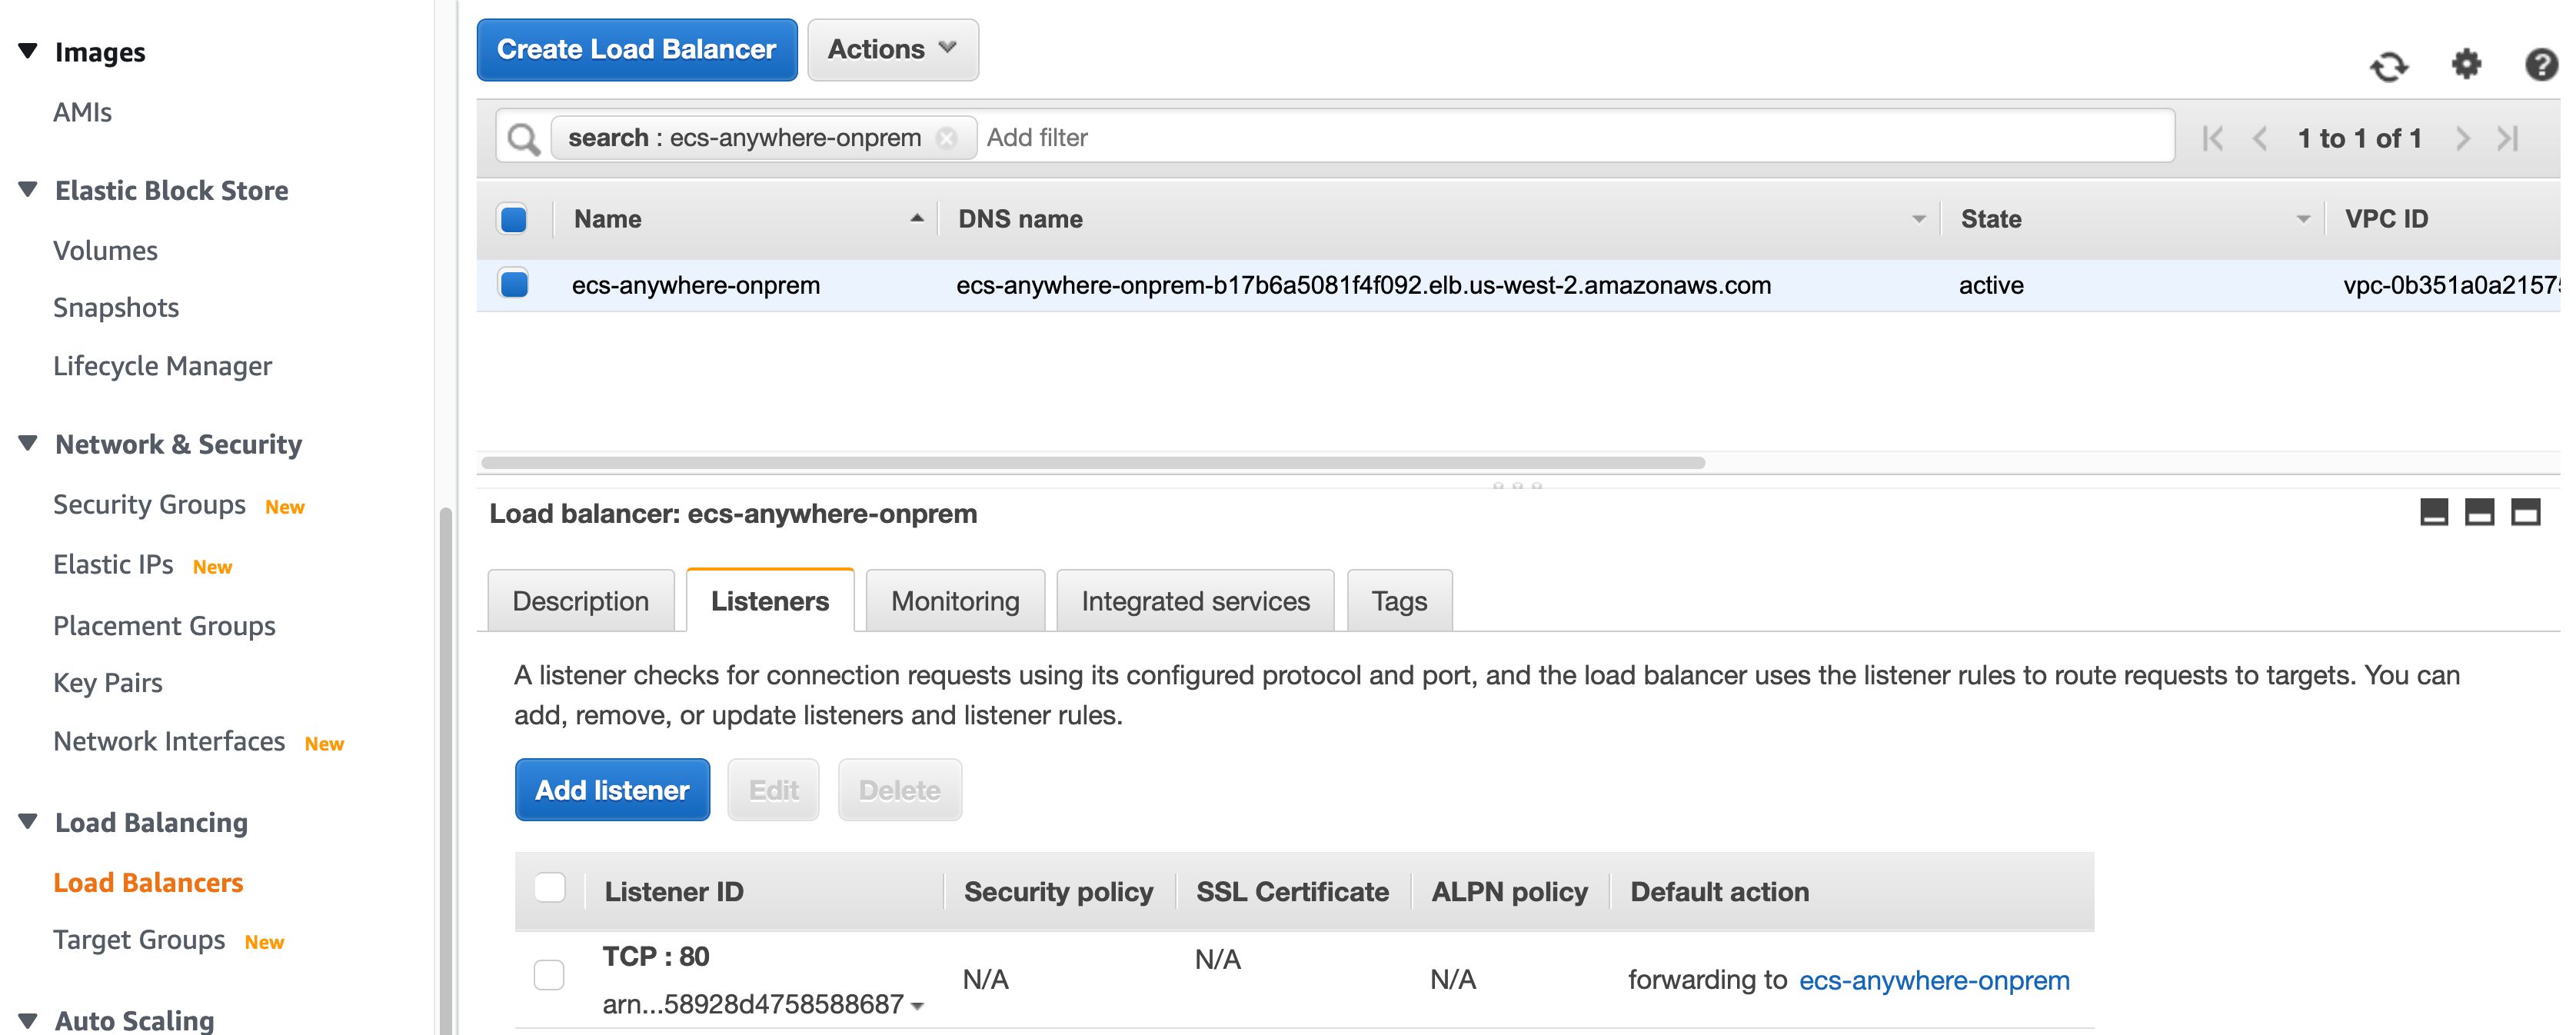Toggle the select-all load balancers checkbox

(x=514, y=219)
